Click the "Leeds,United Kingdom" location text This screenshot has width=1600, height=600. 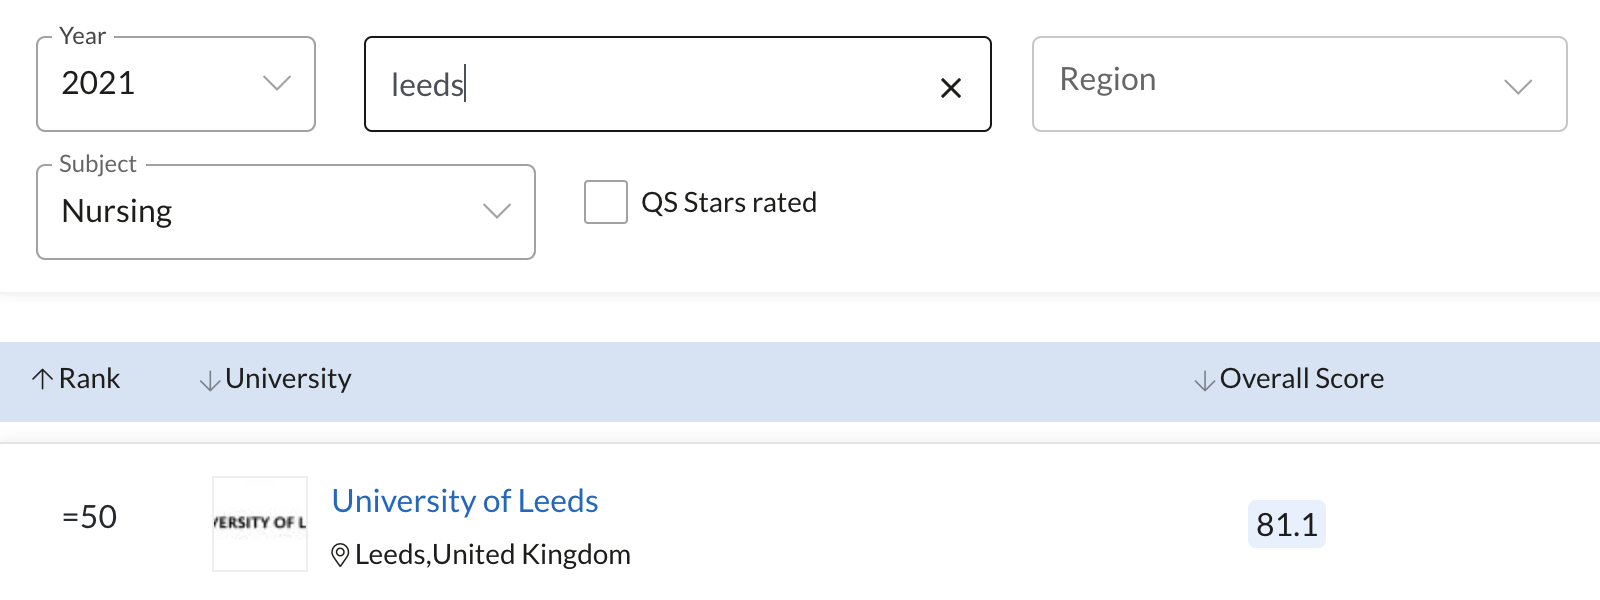(x=492, y=555)
